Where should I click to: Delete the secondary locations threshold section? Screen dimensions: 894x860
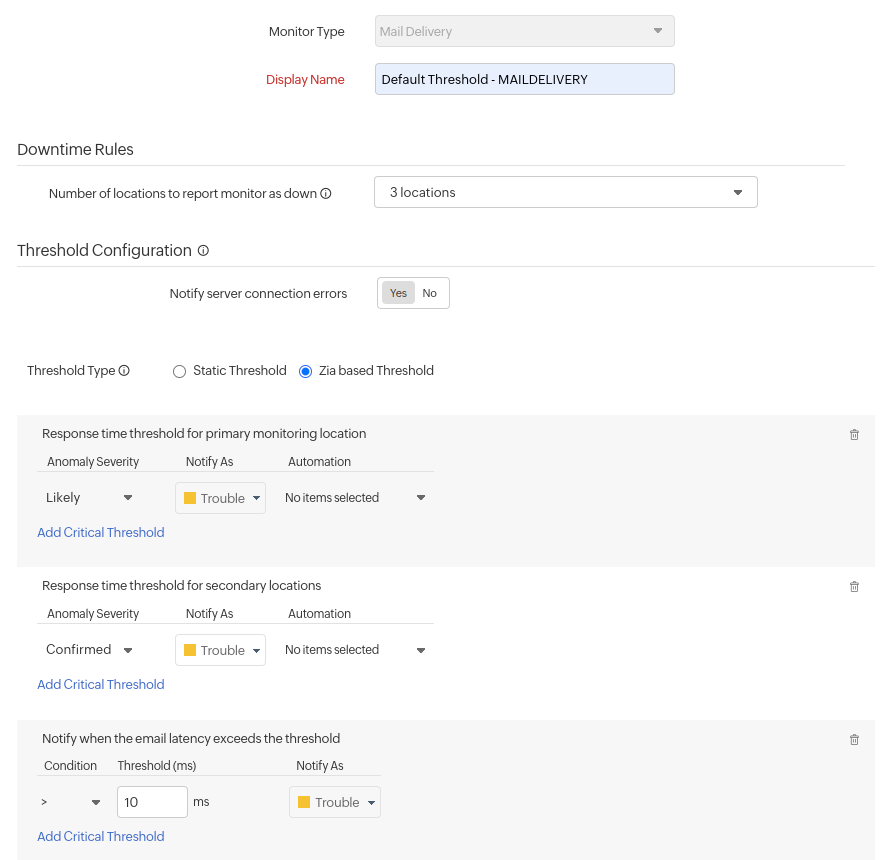click(x=854, y=587)
